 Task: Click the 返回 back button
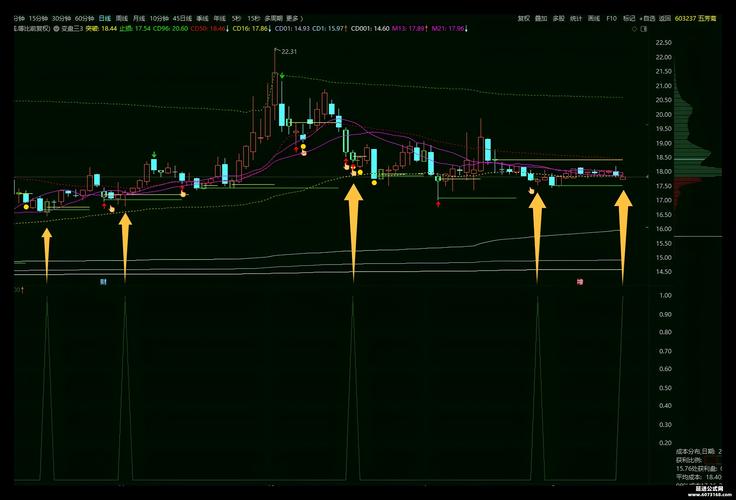(665, 18)
